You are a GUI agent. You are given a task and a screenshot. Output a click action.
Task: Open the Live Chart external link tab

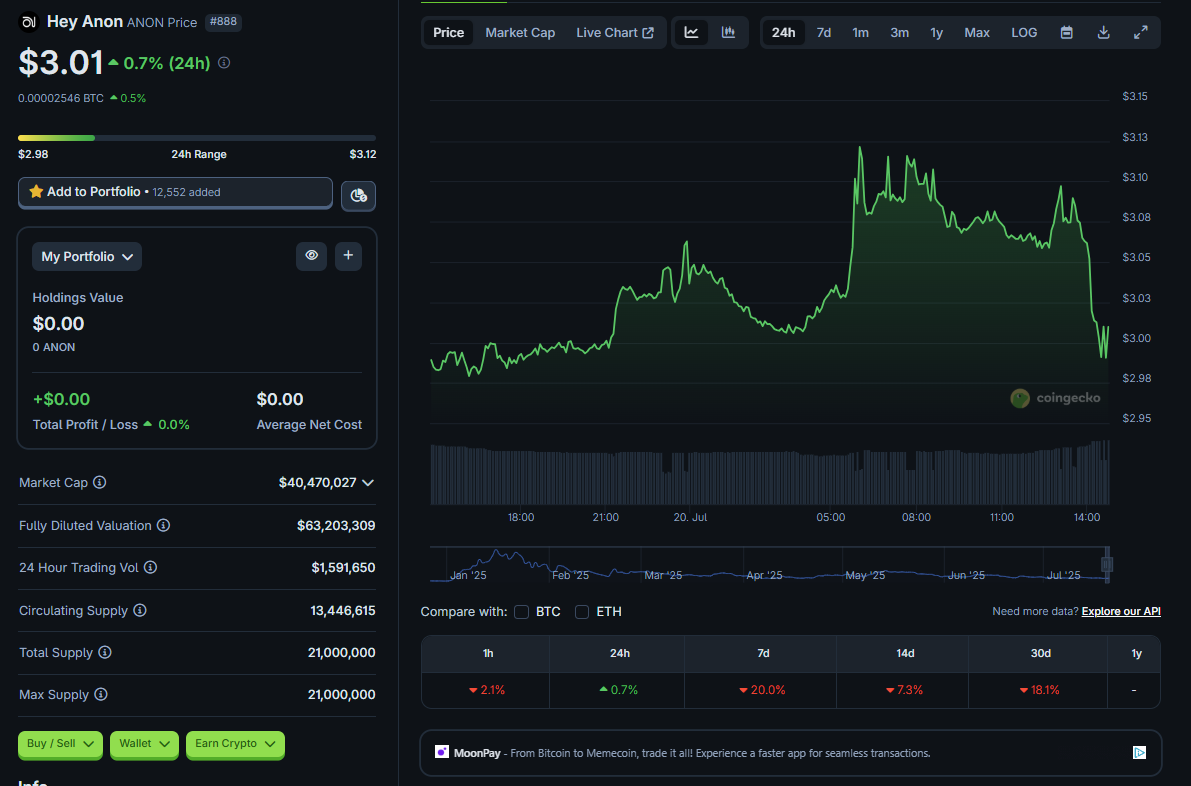pos(614,33)
